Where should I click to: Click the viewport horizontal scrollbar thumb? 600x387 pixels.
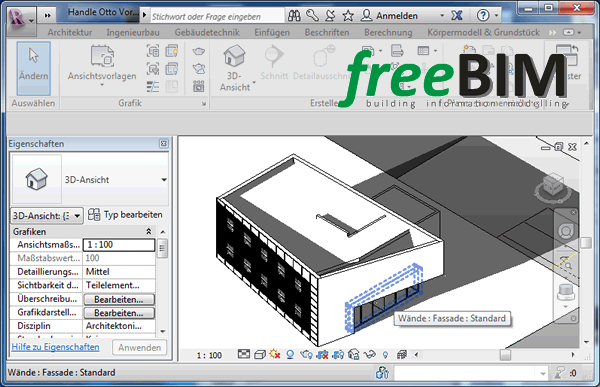(505, 355)
